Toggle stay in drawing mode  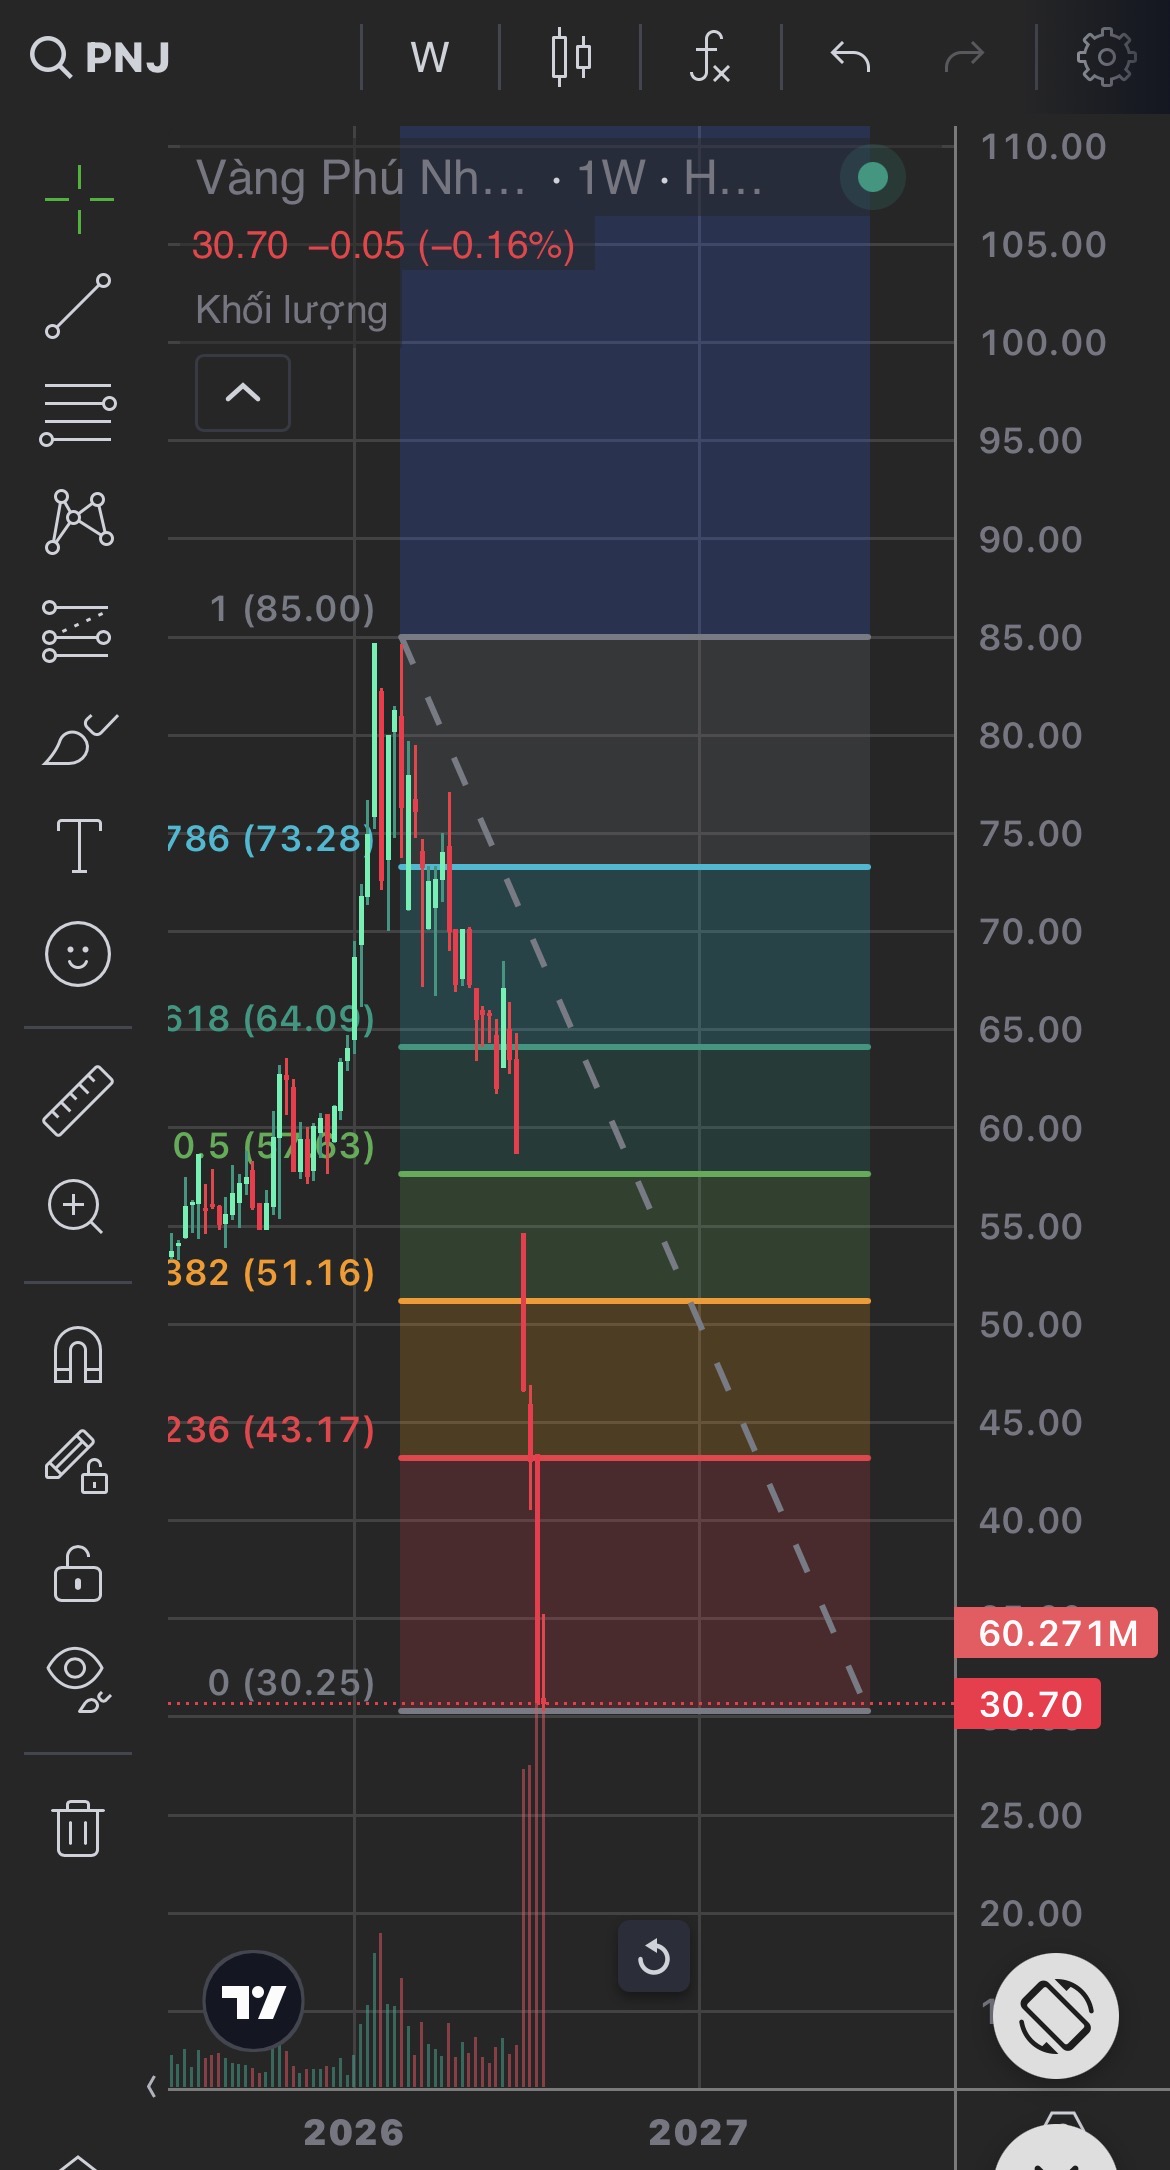click(x=77, y=1462)
